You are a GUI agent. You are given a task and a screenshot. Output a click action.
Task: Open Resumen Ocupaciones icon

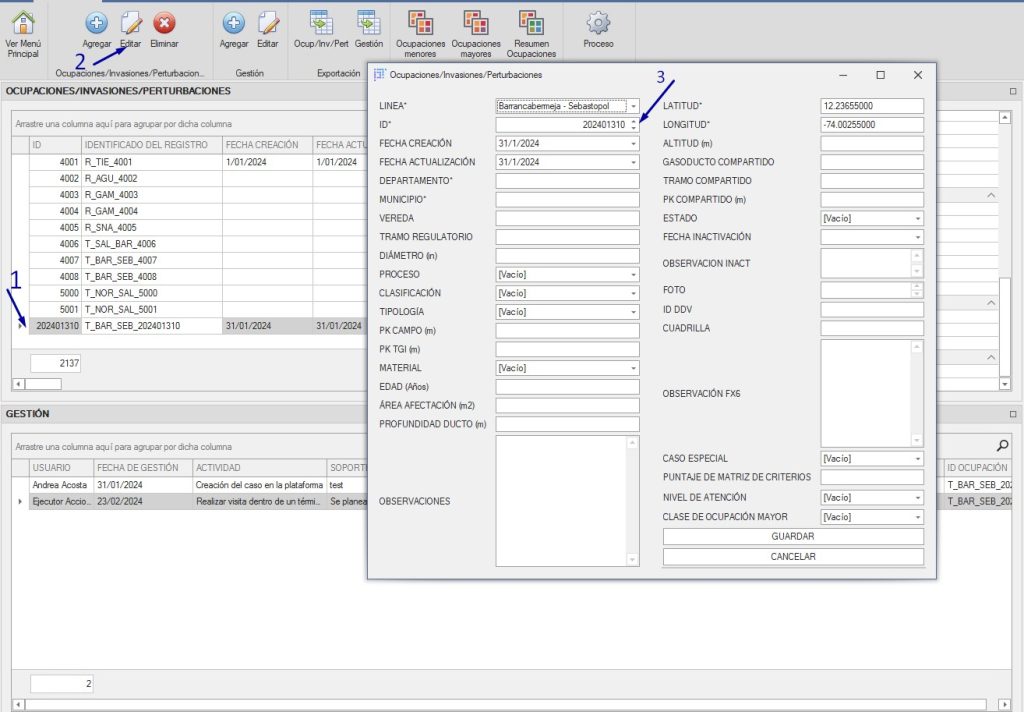tap(532, 24)
